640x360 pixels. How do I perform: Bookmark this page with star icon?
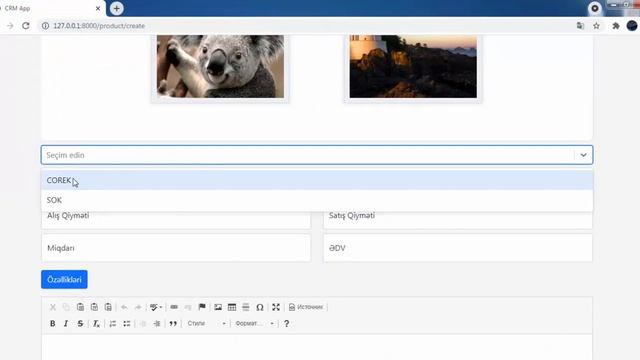(596, 26)
